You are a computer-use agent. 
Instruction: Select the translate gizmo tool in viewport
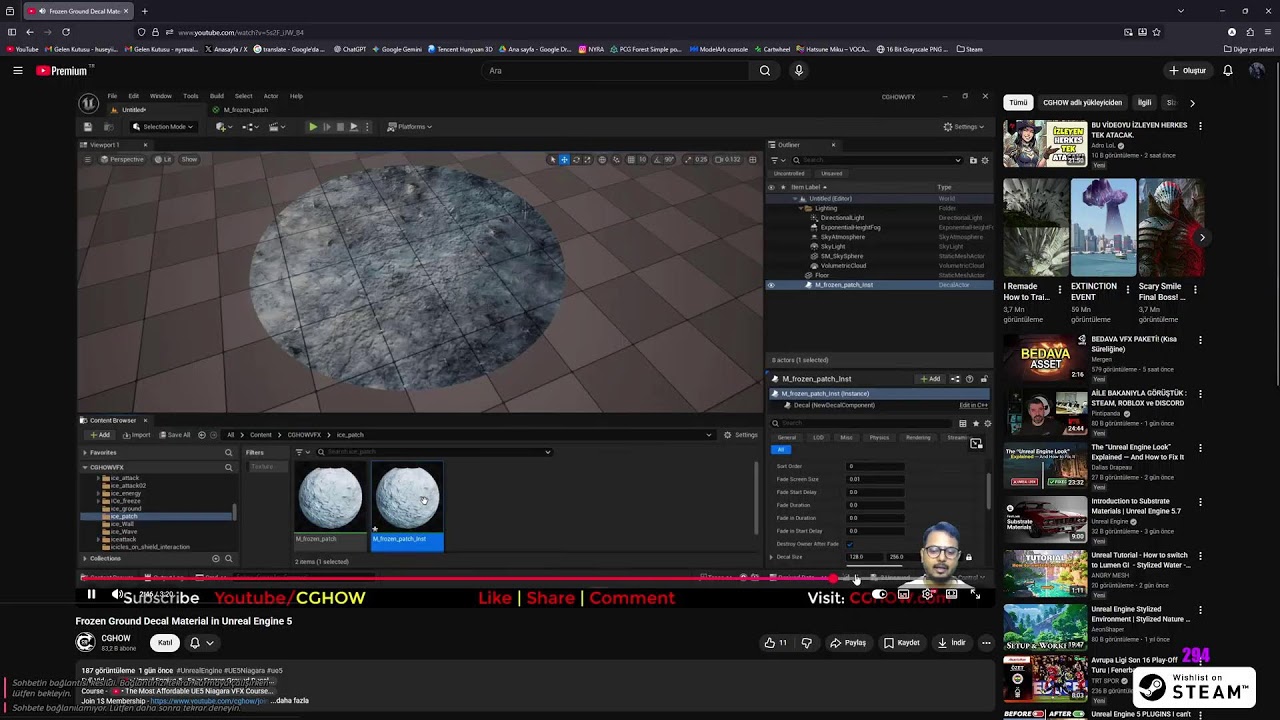click(x=564, y=160)
